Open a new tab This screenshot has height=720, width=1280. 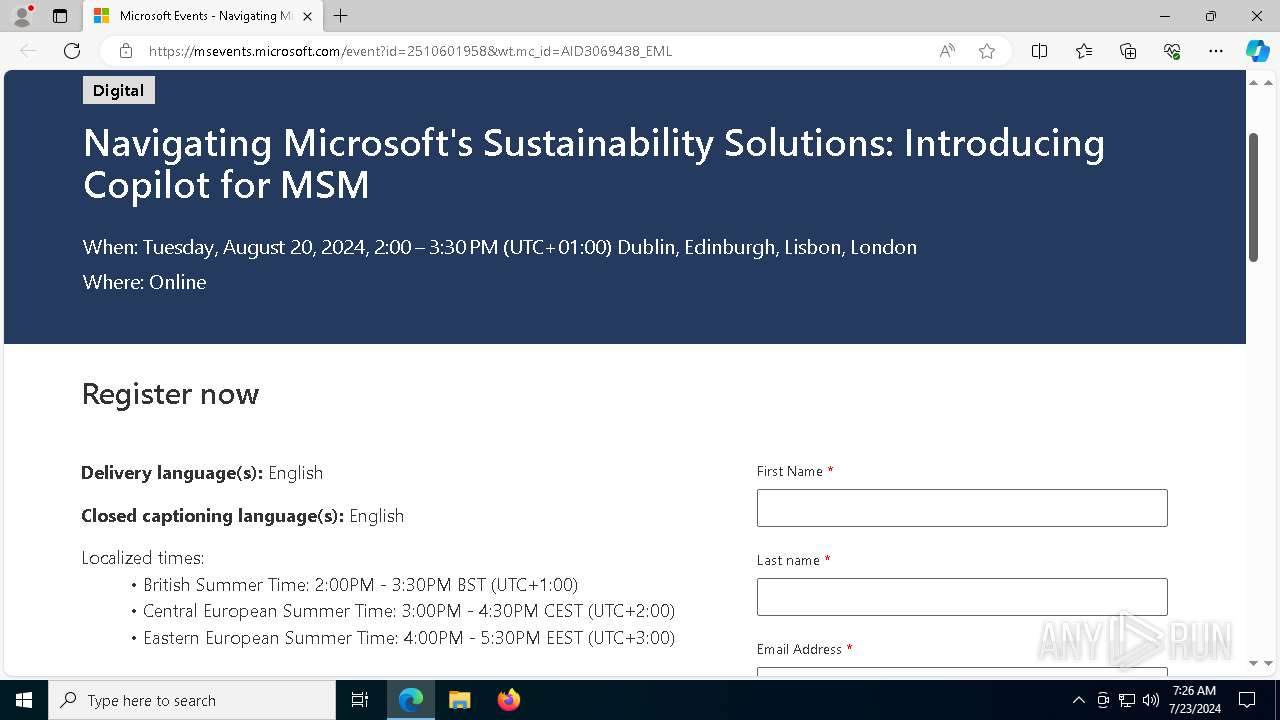point(341,16)
